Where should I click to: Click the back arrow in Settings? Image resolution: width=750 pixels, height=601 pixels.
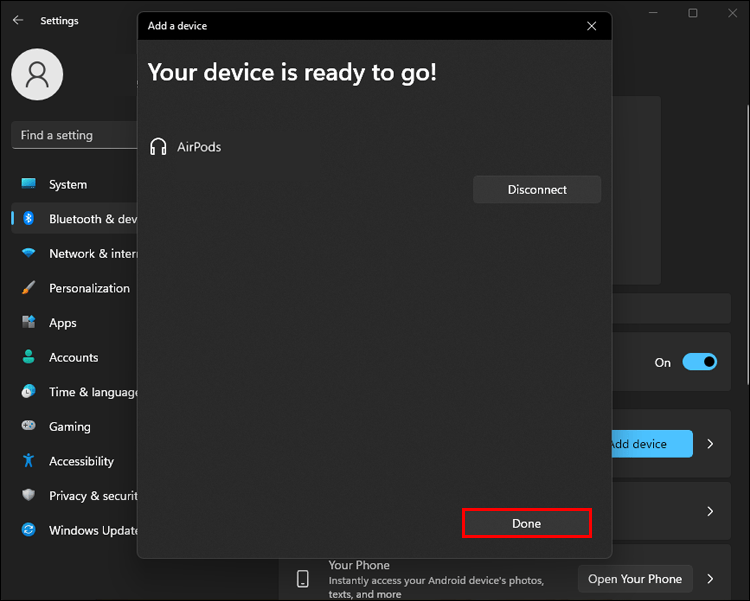(18, 20)
